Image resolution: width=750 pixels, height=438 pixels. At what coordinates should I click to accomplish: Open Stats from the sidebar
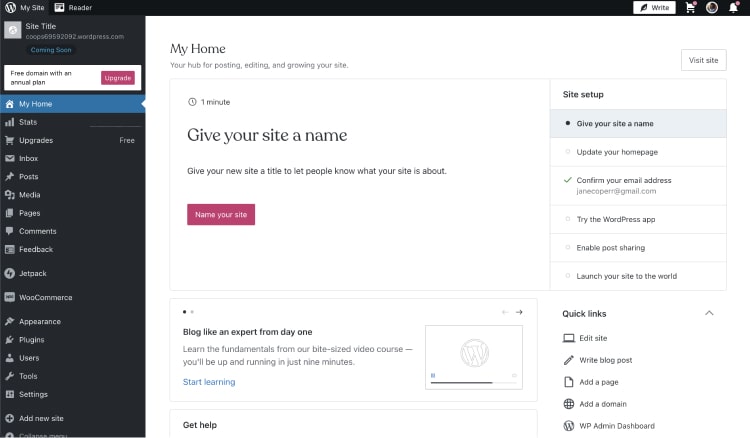(x=73, y=122)
